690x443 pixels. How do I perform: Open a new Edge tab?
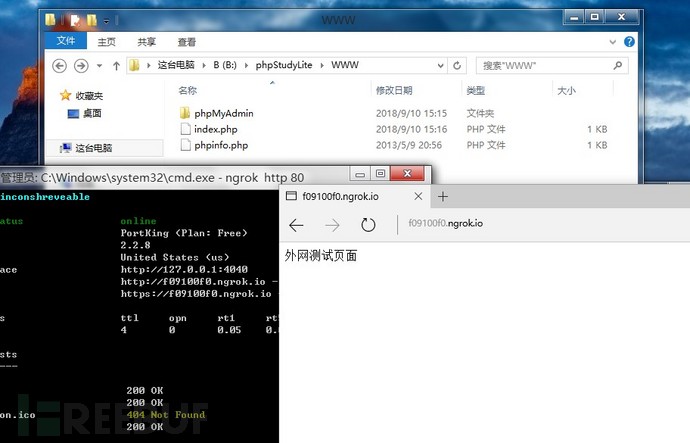(x=443, y=197)
